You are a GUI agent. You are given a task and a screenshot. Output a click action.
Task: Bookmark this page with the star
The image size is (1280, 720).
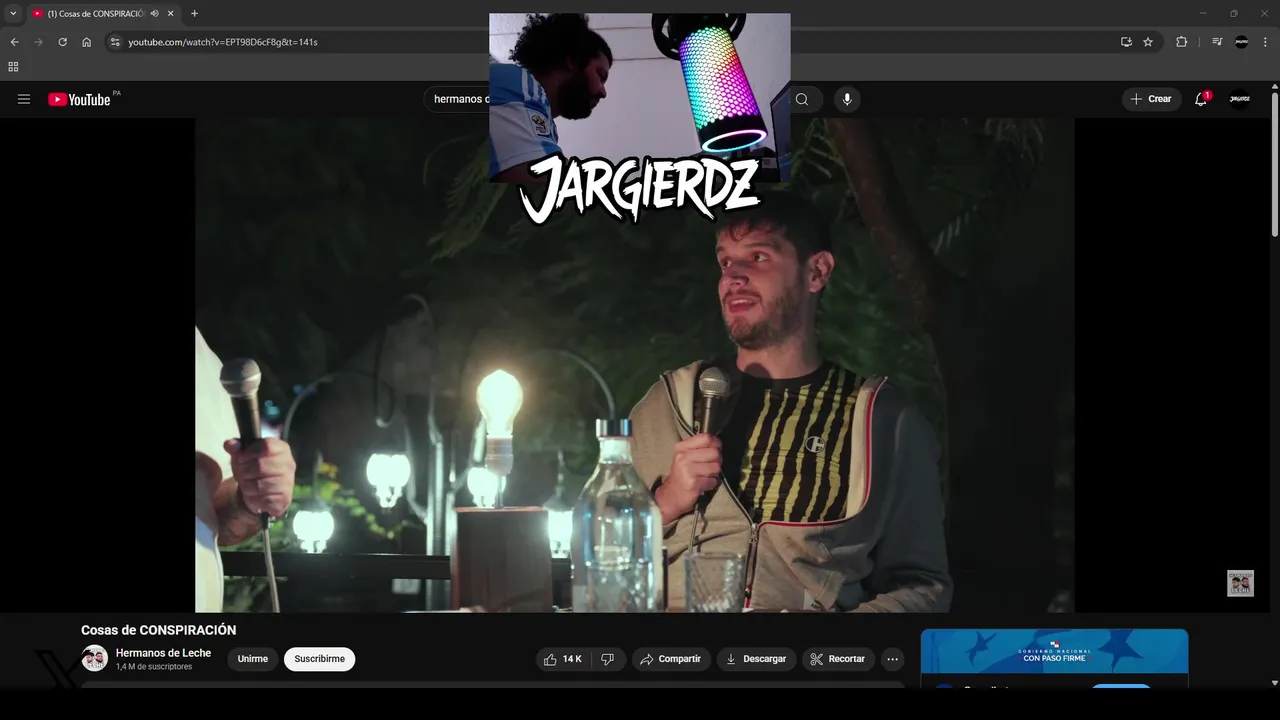(x=1148, y=42)
